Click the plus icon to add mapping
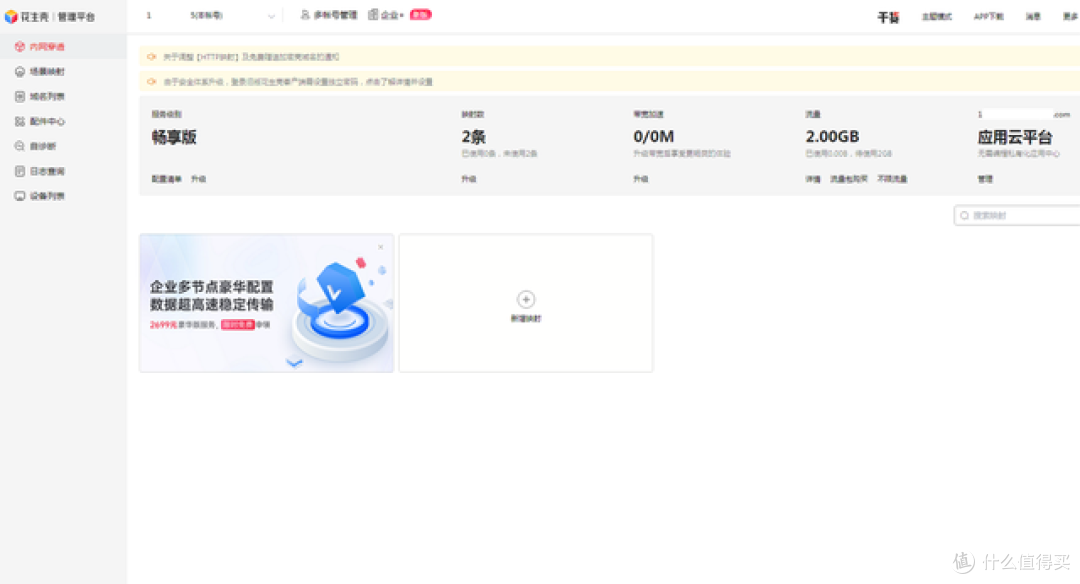The image size is (1080, 584). pos(526,299)
